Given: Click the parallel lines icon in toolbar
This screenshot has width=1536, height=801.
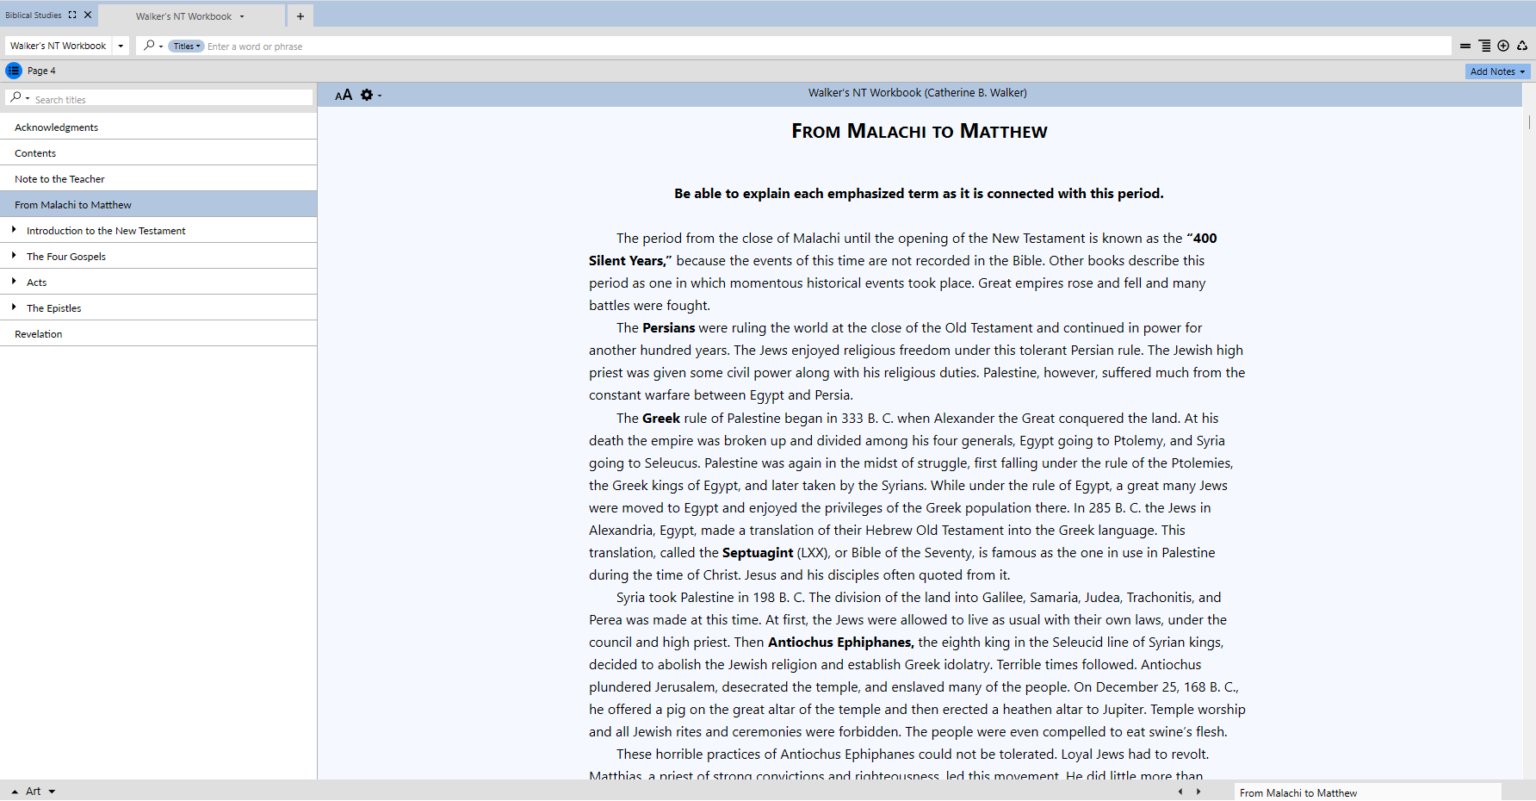Looking at the screenshot, I should 1465,46.
